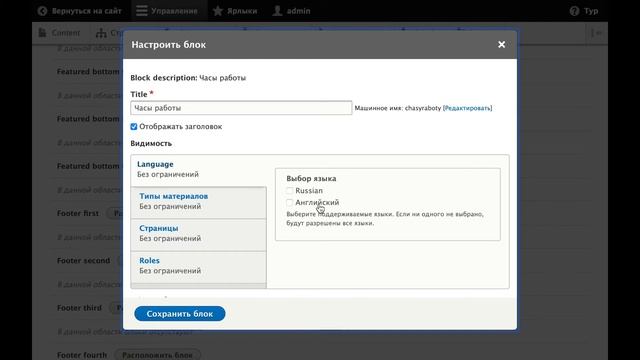Click the Тур help icon

574,11
